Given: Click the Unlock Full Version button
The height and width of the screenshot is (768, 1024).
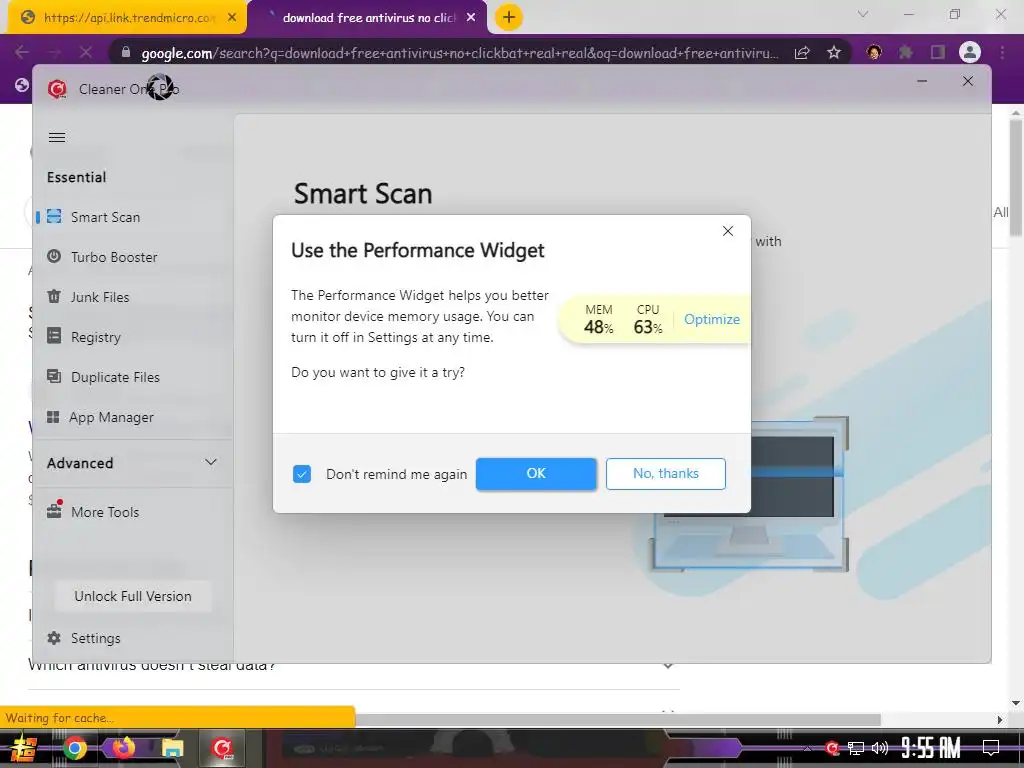Looking at the screenshot, I should pos(133,596).
